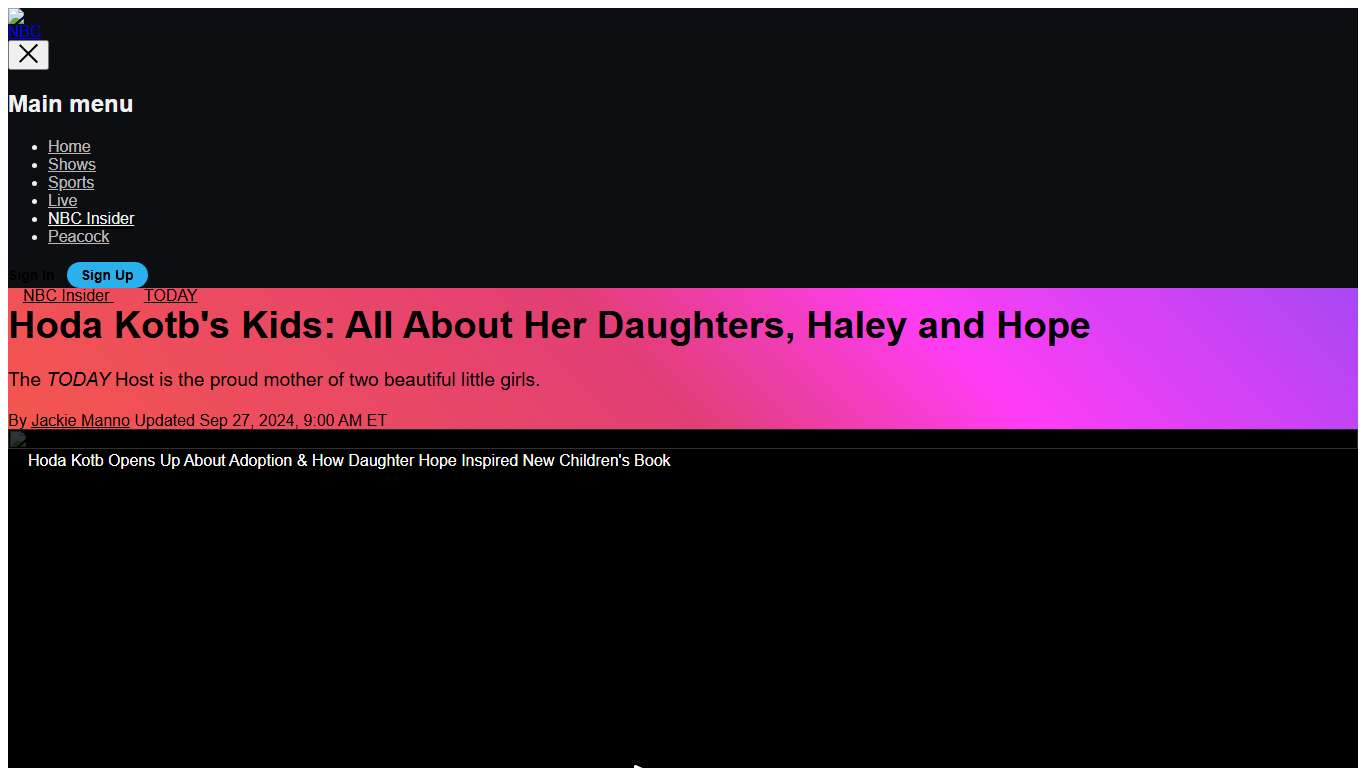Click the video title about Hoda Kotb's adoption
Viewport: 1366px width, 768px height.
pyautogui.click(x=349, y=460)
